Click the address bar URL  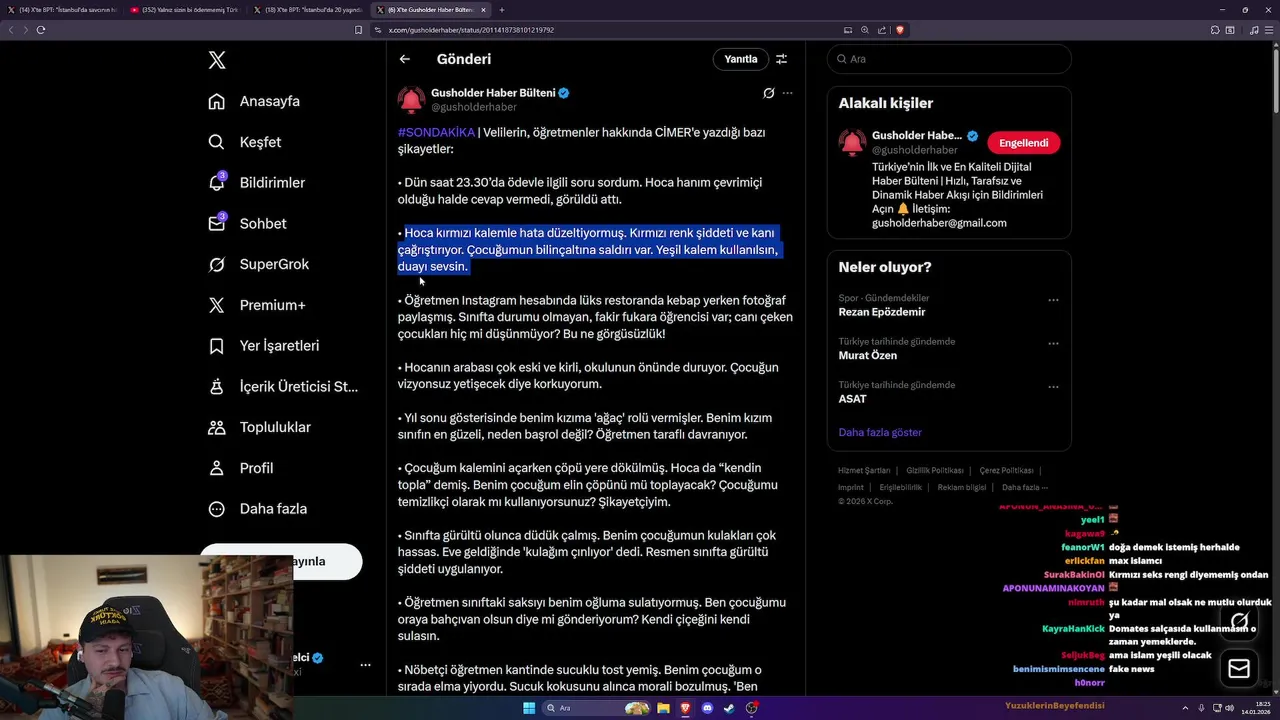[x=471, y=30]
